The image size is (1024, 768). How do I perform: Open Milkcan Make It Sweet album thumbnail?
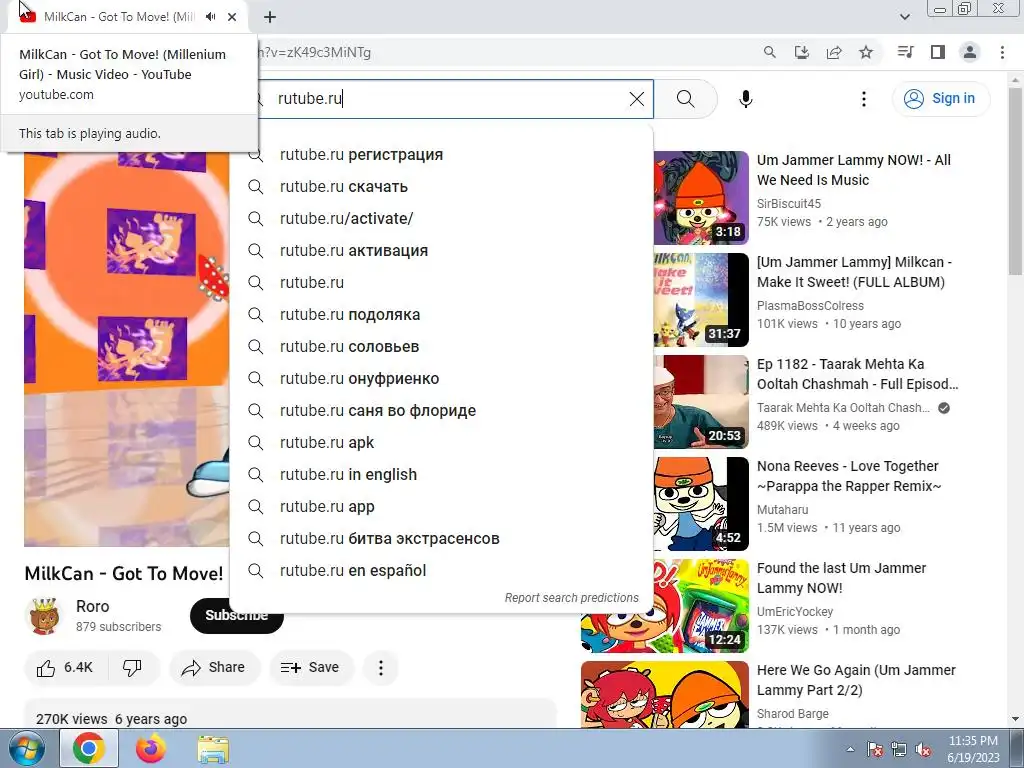click(x=701, y=300)
